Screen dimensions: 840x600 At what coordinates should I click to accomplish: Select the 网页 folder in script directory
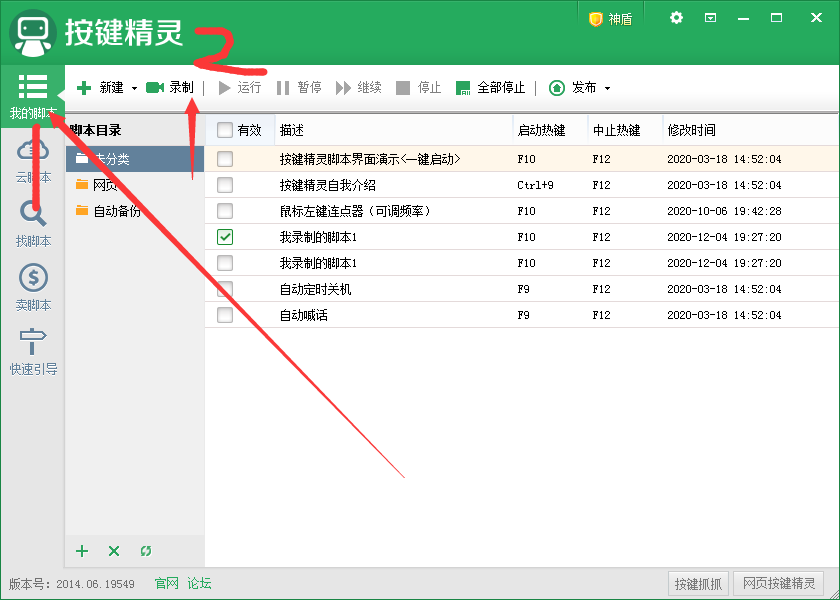tap(105, 185)
